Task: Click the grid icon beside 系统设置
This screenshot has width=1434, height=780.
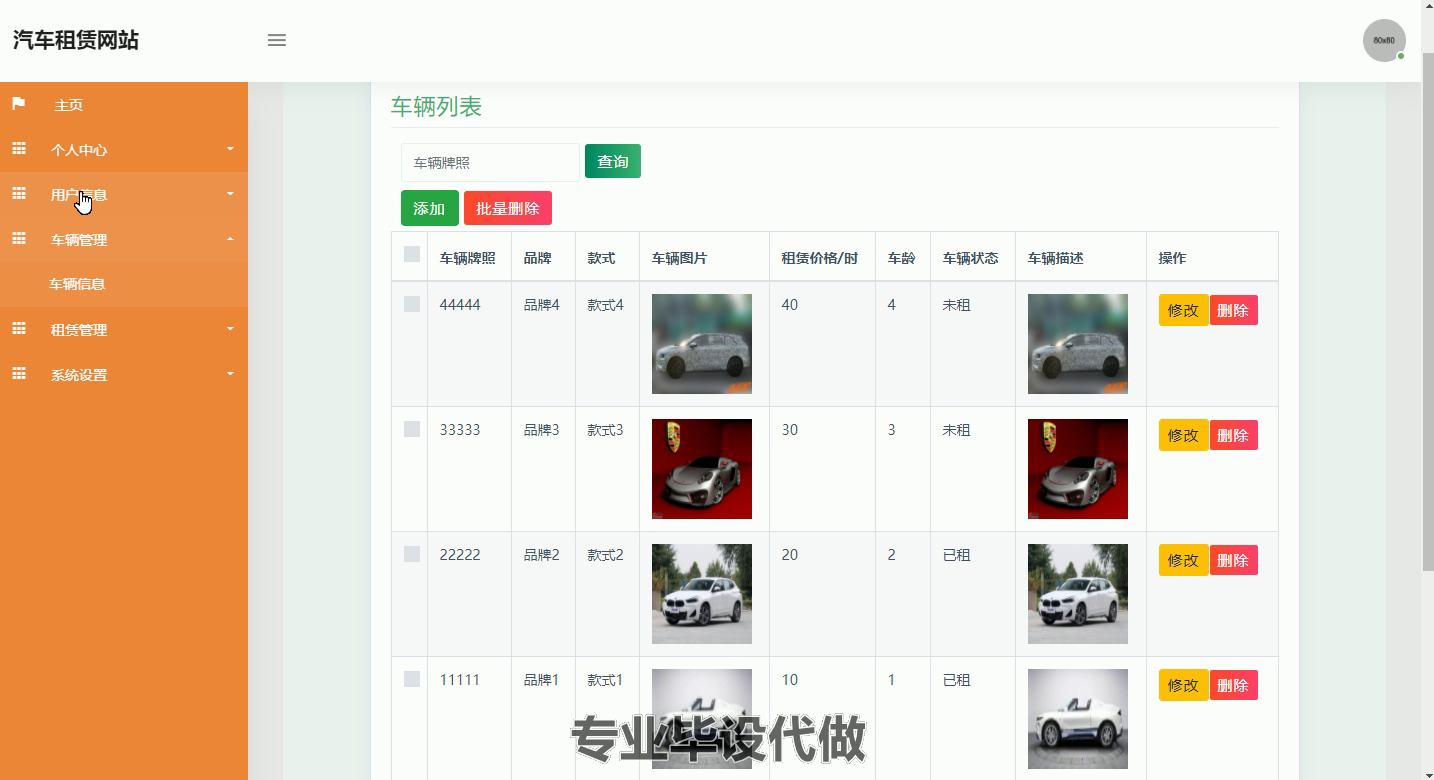Action: [19, 374]
